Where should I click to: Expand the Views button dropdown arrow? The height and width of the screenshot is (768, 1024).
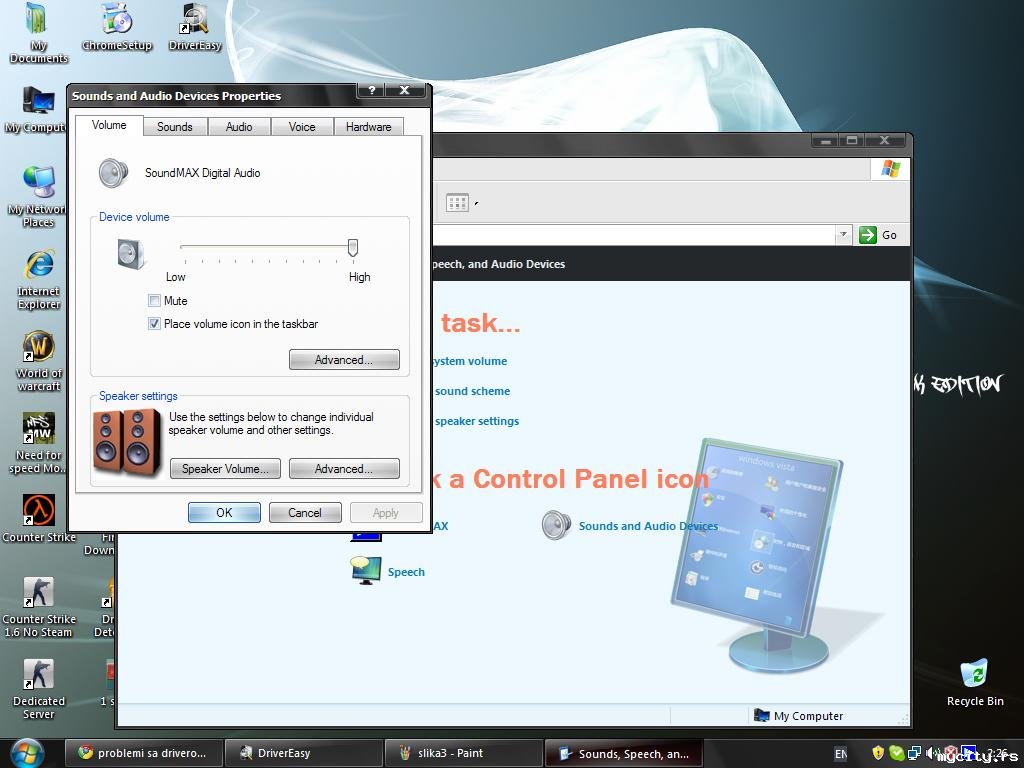[x=476, y=203]
